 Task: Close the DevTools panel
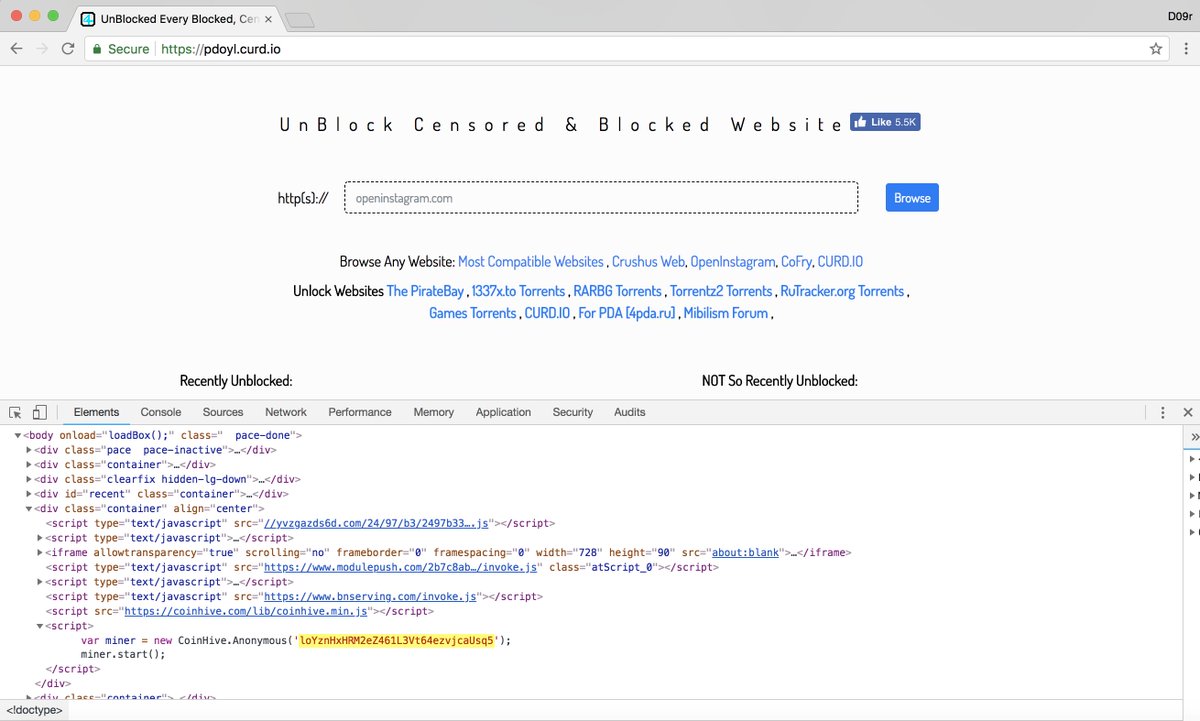point(1188,412)
